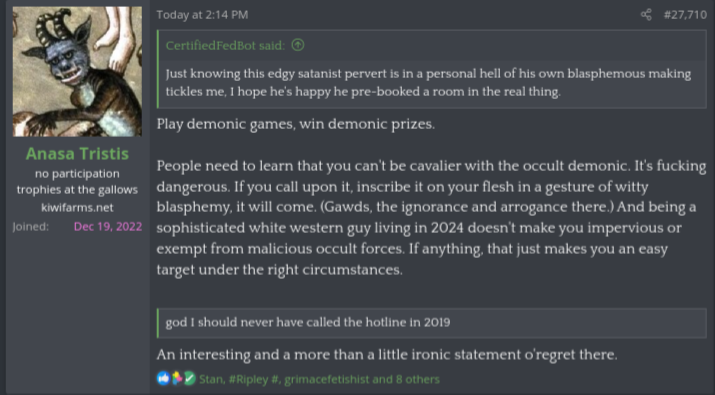The image size is (715, 395).
Task: Click '#Ripley #' in the reactions summary
Action: [254, 379]
